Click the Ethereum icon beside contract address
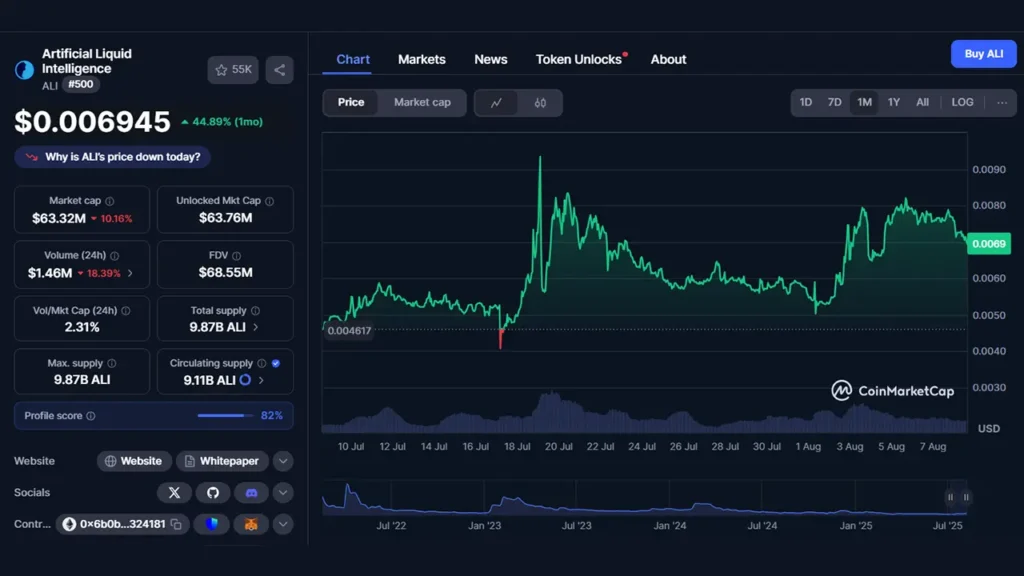This screenshot has width=1024, height=576. tap(69, 524)
